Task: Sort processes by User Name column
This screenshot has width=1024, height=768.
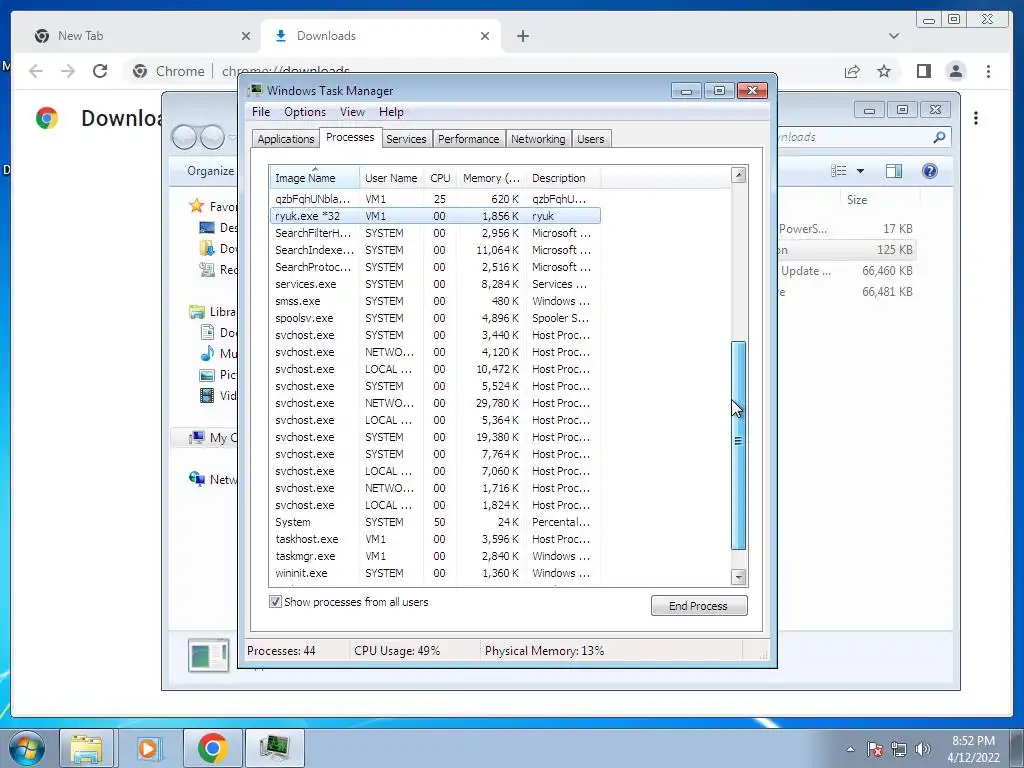Action: [391, 178]
